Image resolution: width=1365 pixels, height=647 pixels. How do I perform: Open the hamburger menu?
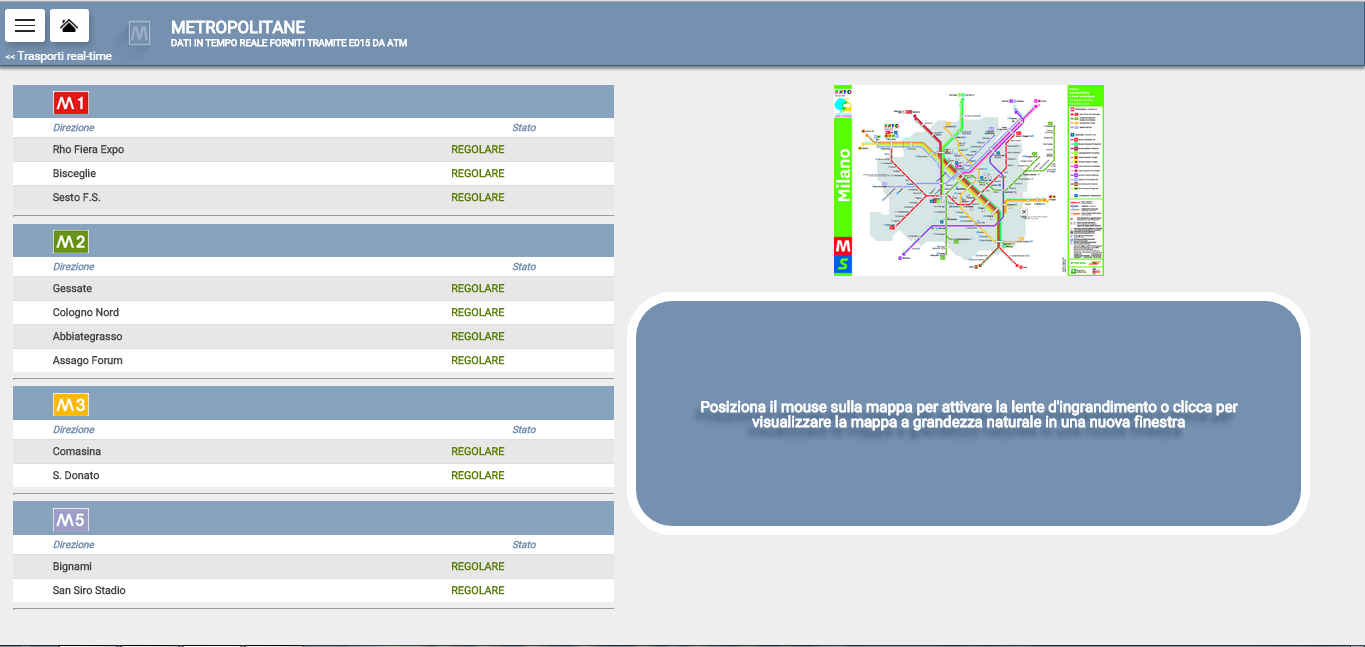click(x=25, y=25)
